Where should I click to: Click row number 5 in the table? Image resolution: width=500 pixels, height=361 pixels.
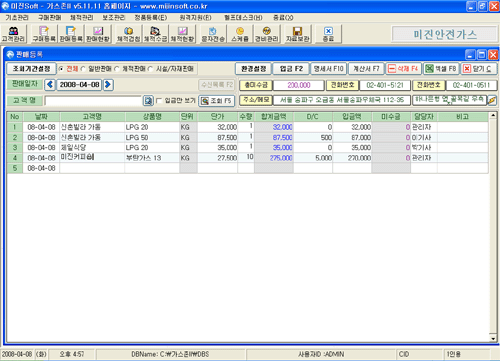(x=15, y=168)
